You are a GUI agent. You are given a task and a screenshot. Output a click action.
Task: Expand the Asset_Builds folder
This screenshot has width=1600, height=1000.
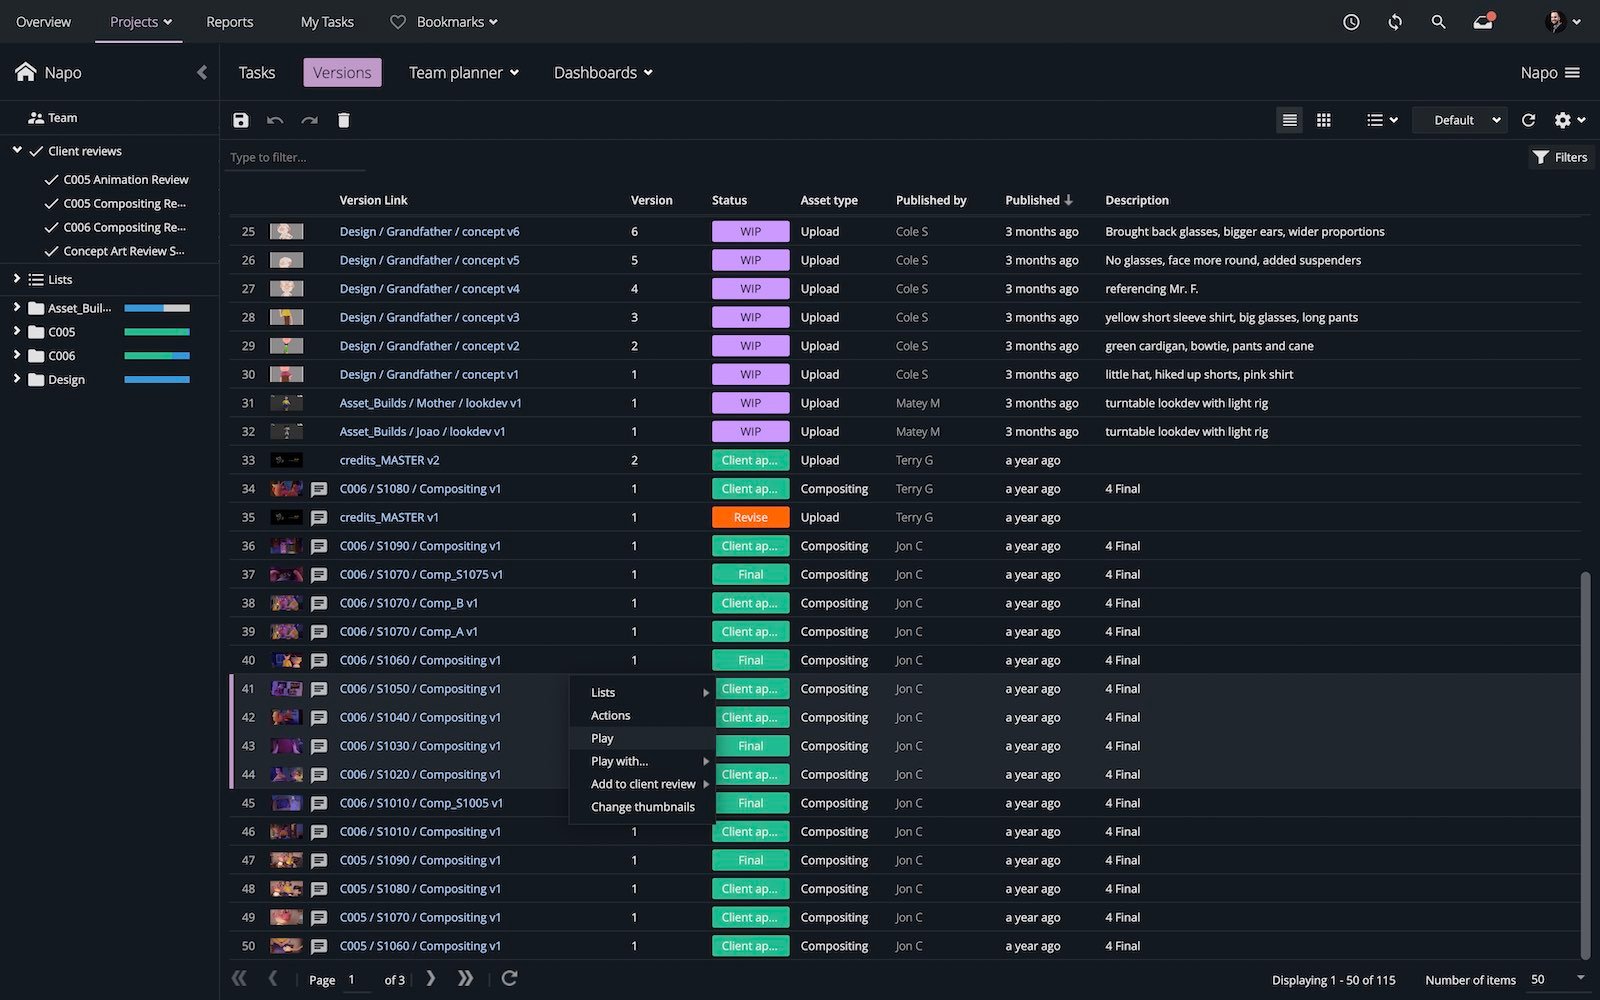point(17,308)
